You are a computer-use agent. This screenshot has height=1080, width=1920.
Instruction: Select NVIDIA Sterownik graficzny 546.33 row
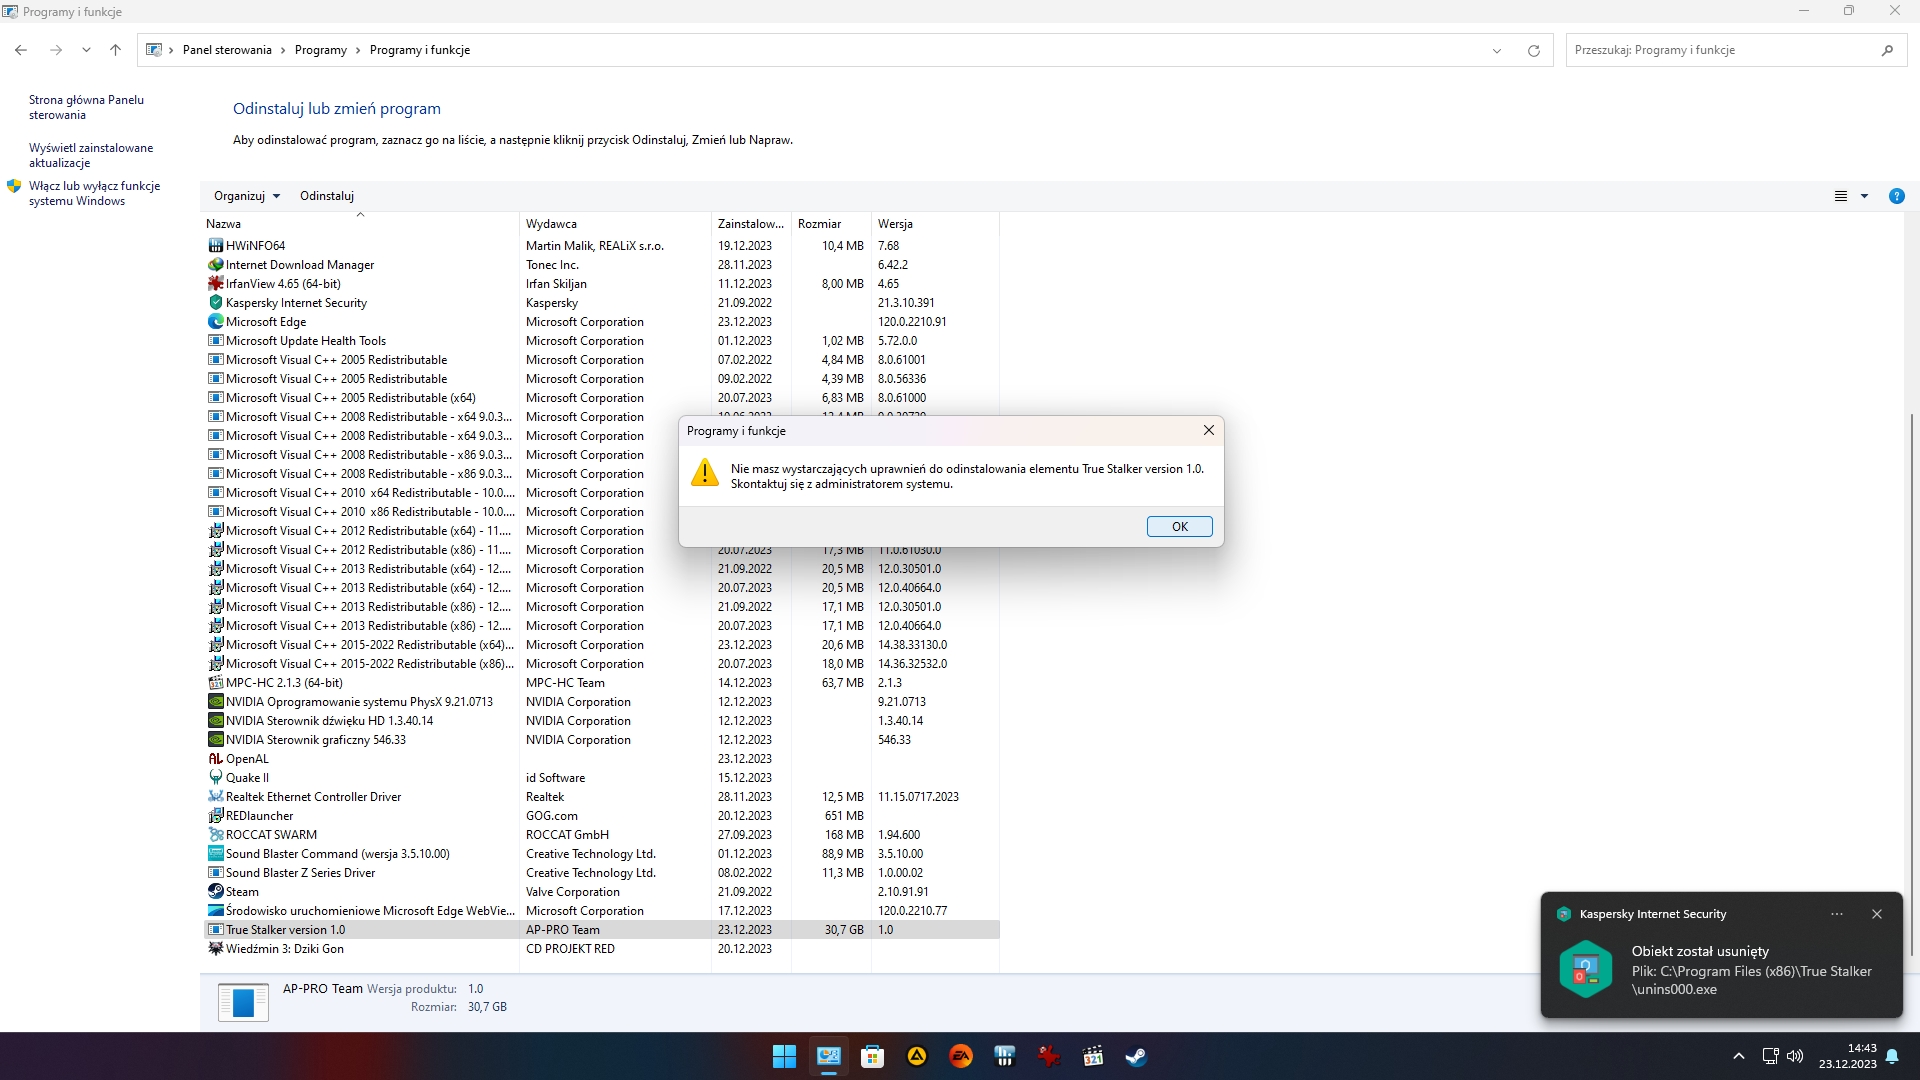pos(601,740)
